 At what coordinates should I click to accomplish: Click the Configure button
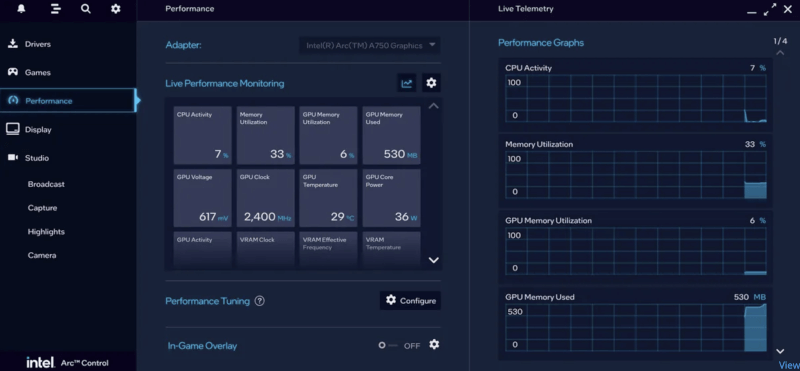click(410, 301)
